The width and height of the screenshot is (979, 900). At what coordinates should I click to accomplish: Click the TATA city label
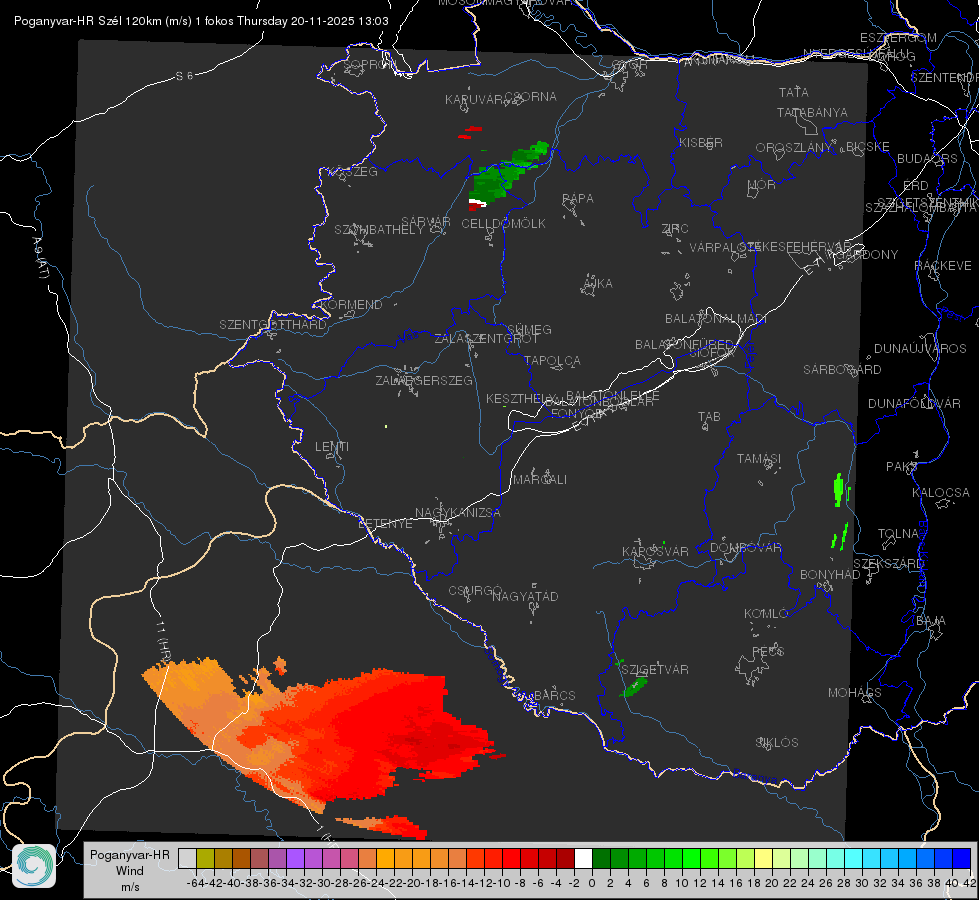click(794, 92)
